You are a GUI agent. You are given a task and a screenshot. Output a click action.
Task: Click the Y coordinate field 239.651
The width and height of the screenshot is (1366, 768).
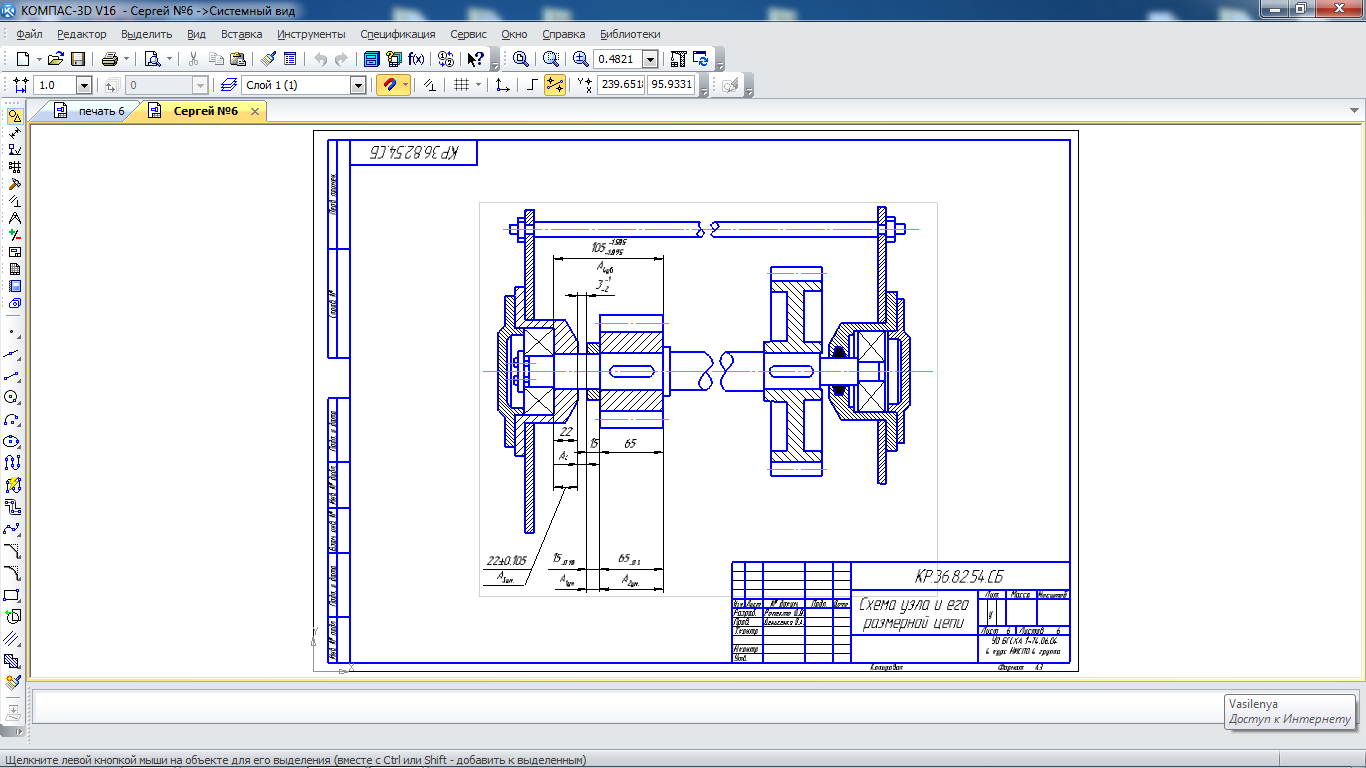(x=621, y=85)
